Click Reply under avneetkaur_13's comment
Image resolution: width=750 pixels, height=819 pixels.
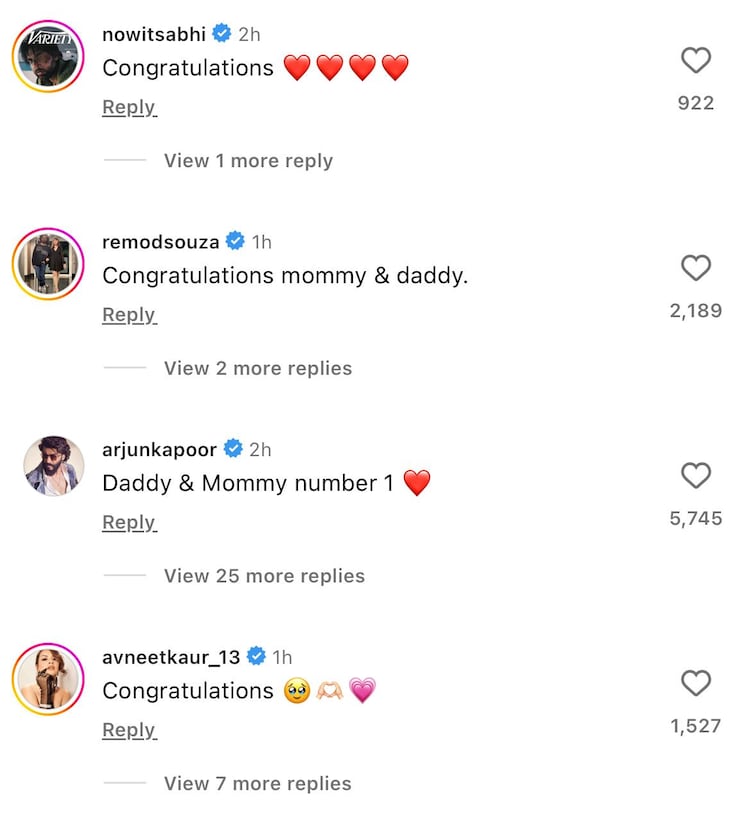128,730
